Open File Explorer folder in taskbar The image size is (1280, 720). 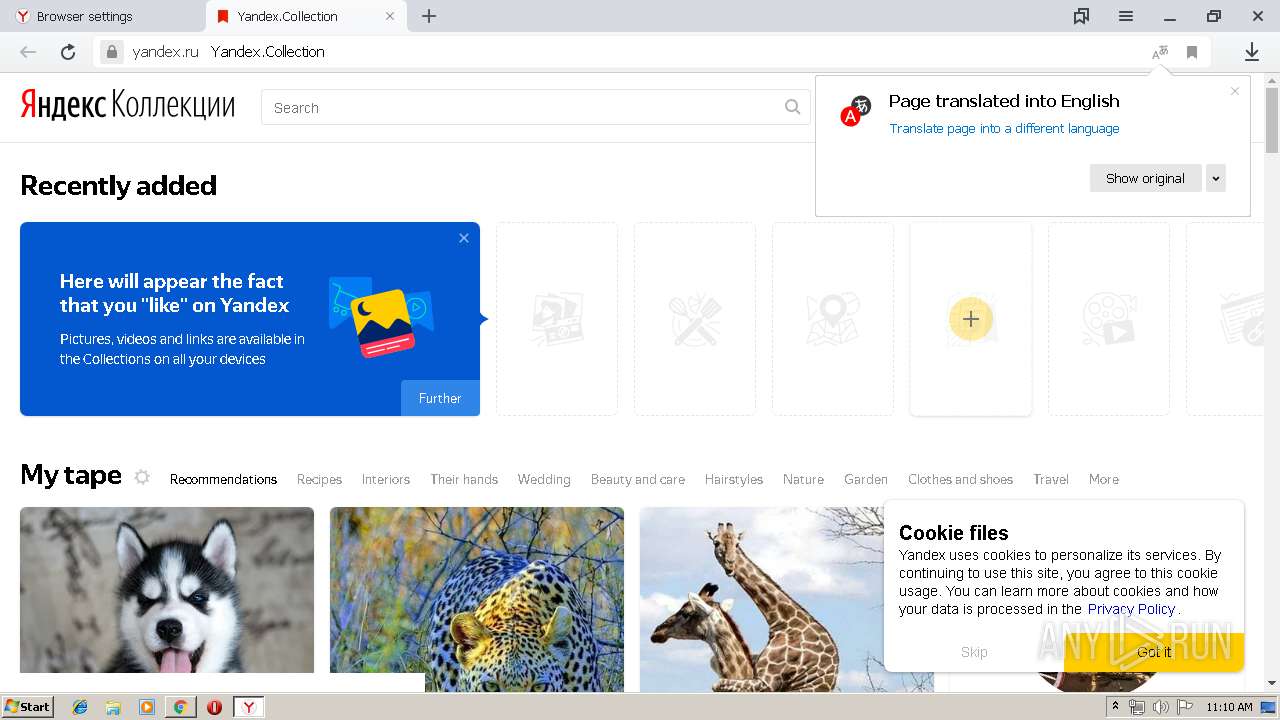113,707
